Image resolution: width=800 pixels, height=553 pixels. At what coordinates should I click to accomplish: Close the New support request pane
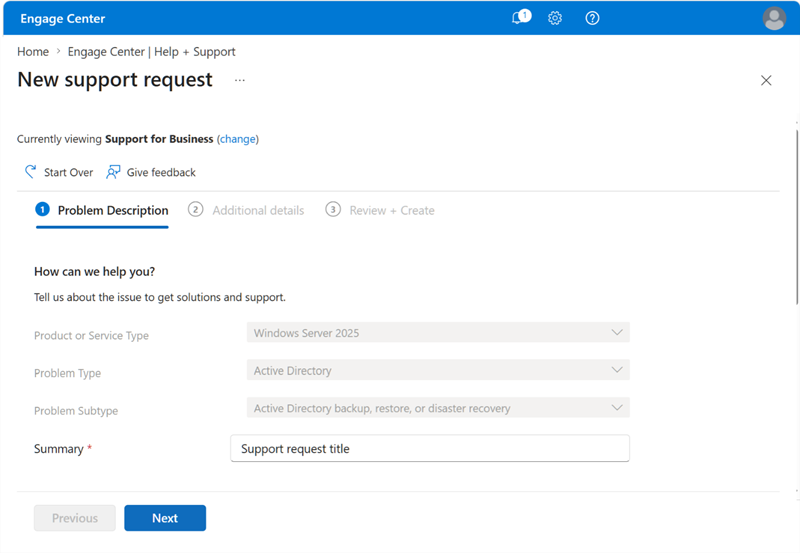[766, 80]
